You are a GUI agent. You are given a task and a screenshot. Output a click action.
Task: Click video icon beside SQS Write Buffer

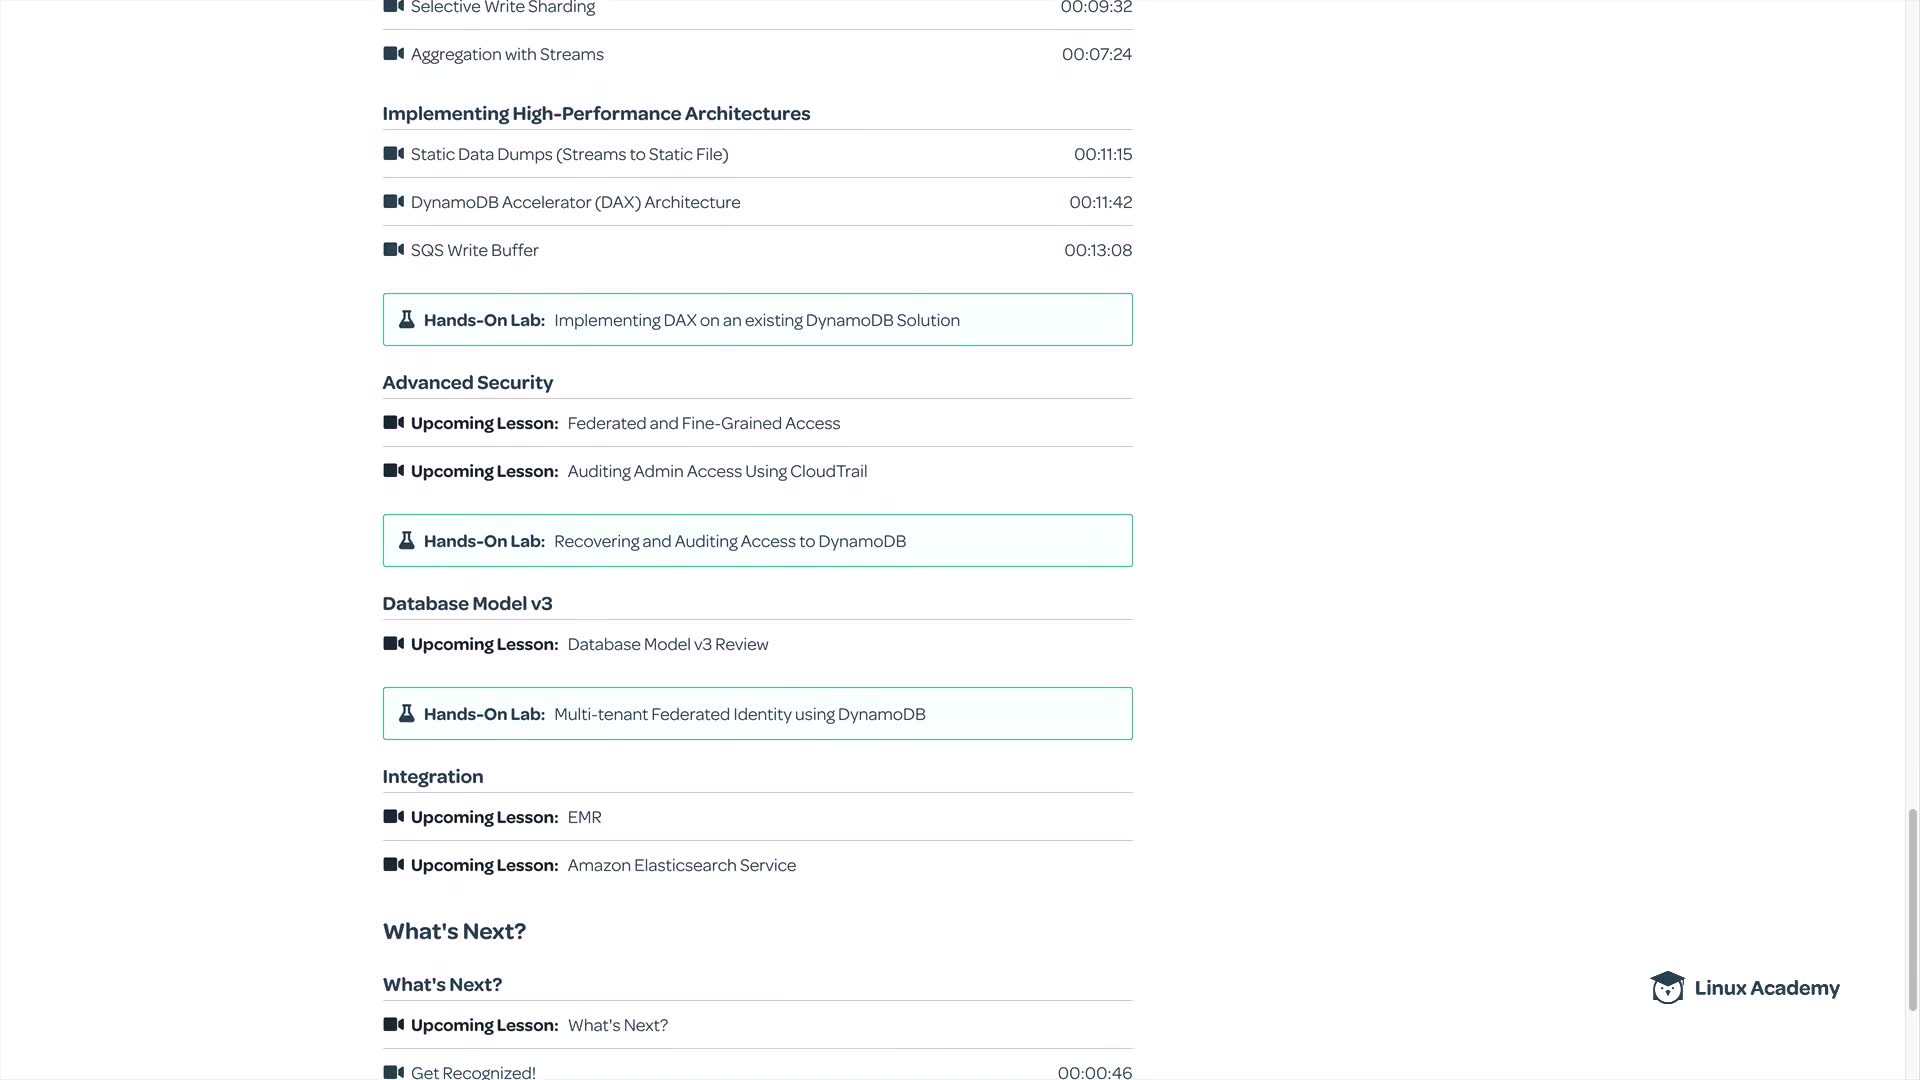tap(393, 250)
